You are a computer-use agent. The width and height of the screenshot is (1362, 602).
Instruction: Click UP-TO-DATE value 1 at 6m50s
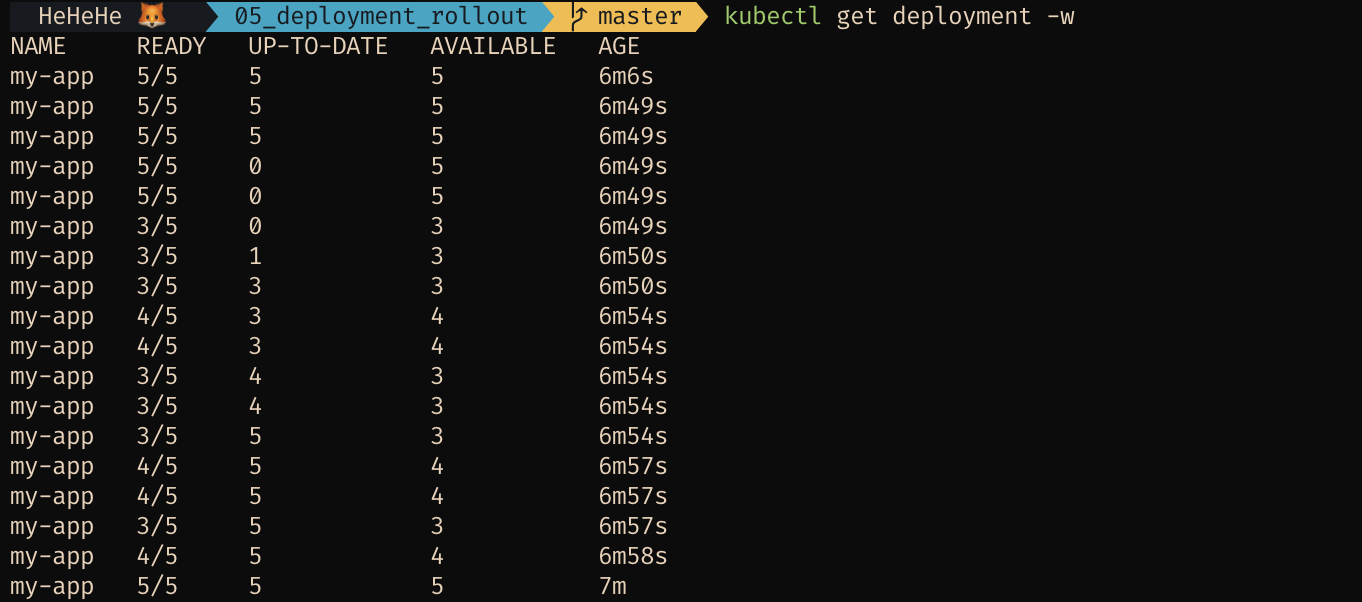(256, 256)
